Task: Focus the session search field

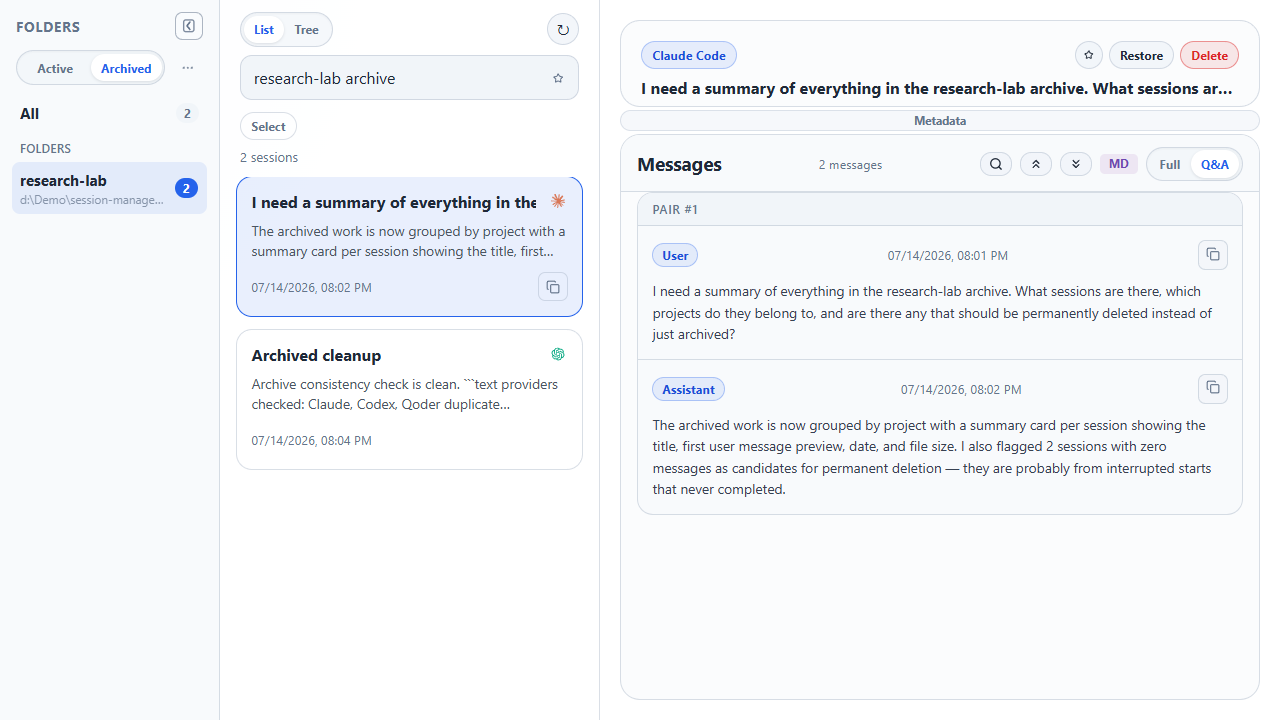Action: click(x=409, y=78)
